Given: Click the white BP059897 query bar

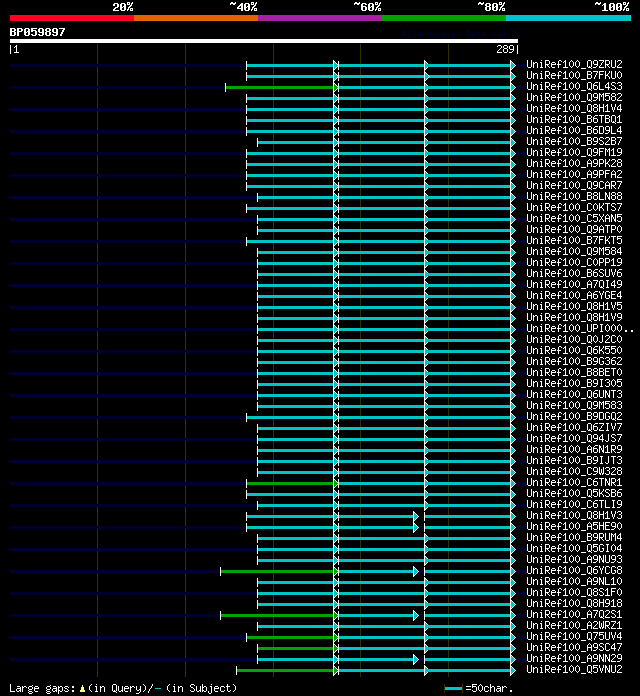Looking at the screenshot, I should 264,41.
